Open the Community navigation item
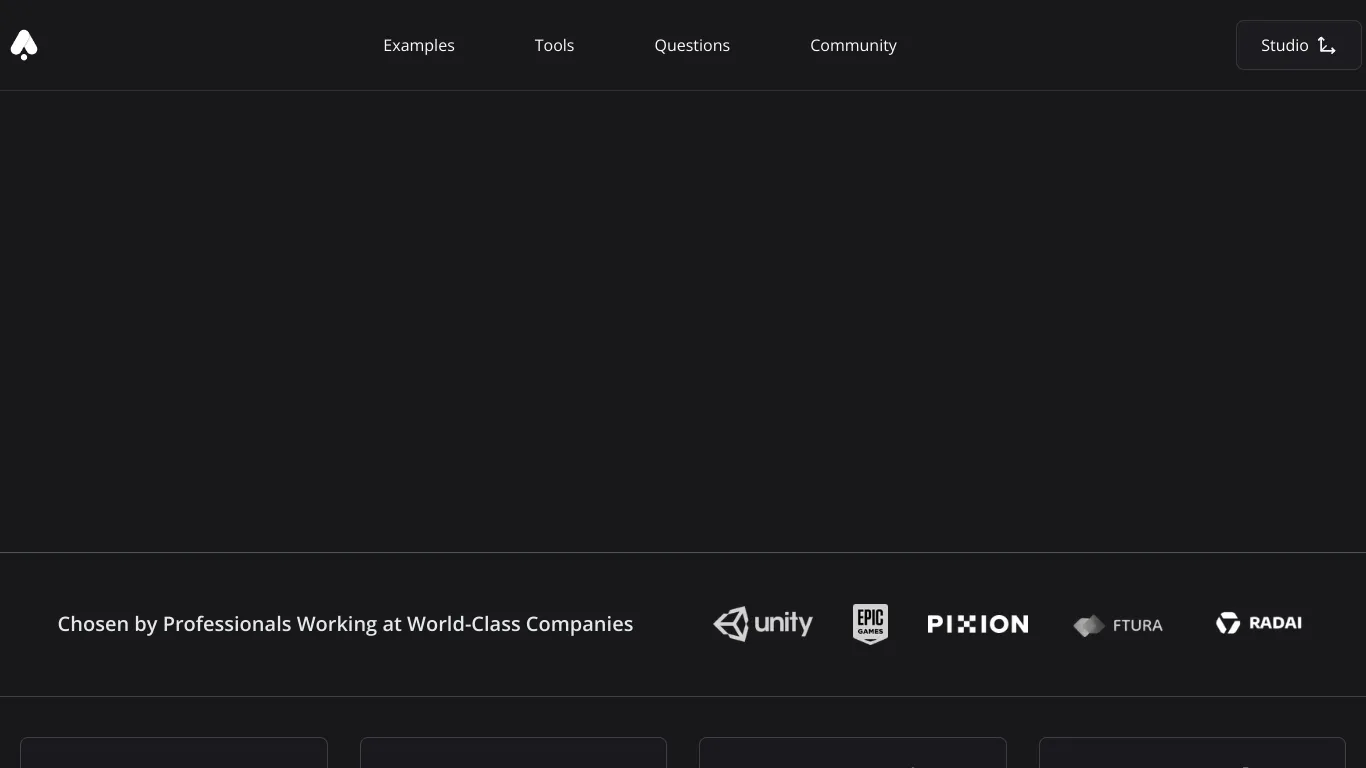The image size is (1366, 768). pyautogui.click(x=852, y=45)
